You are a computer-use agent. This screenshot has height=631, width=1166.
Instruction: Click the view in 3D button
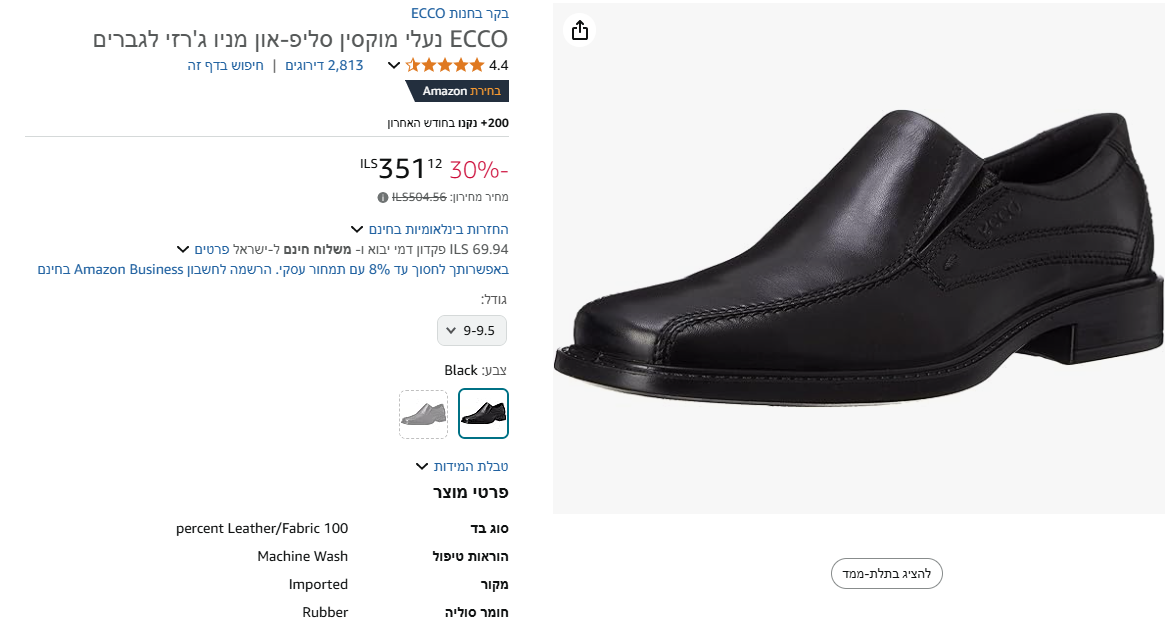886,573
